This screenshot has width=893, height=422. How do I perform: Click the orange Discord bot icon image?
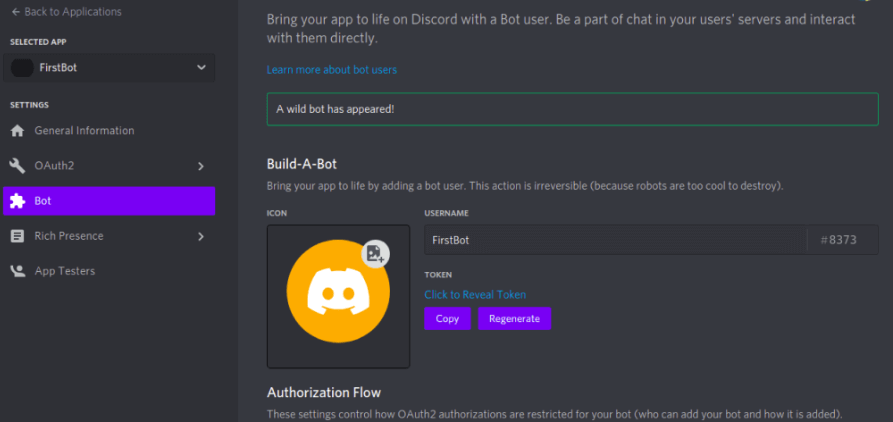point(338,291)
